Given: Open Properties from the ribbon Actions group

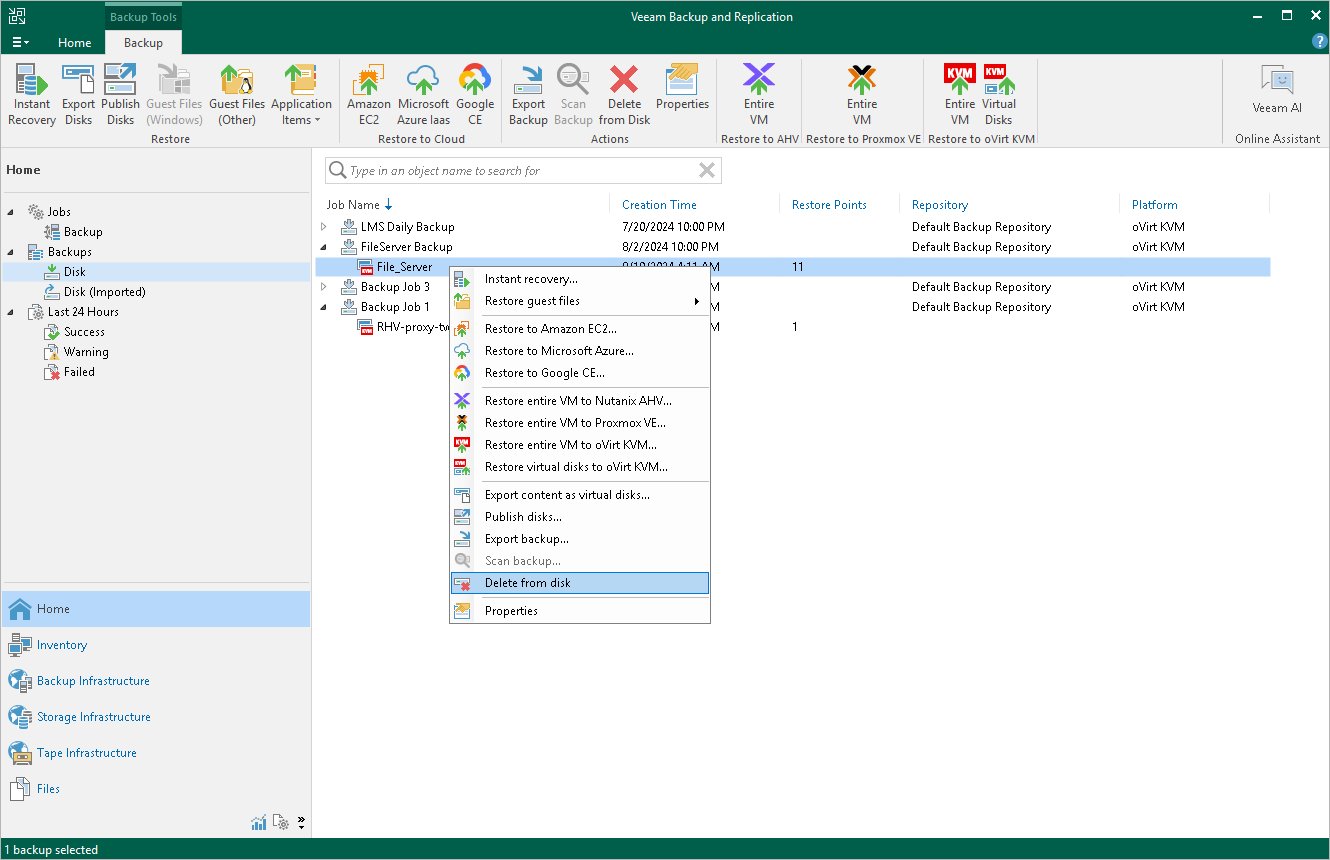Looking at the screenshot, I should 682,88.
